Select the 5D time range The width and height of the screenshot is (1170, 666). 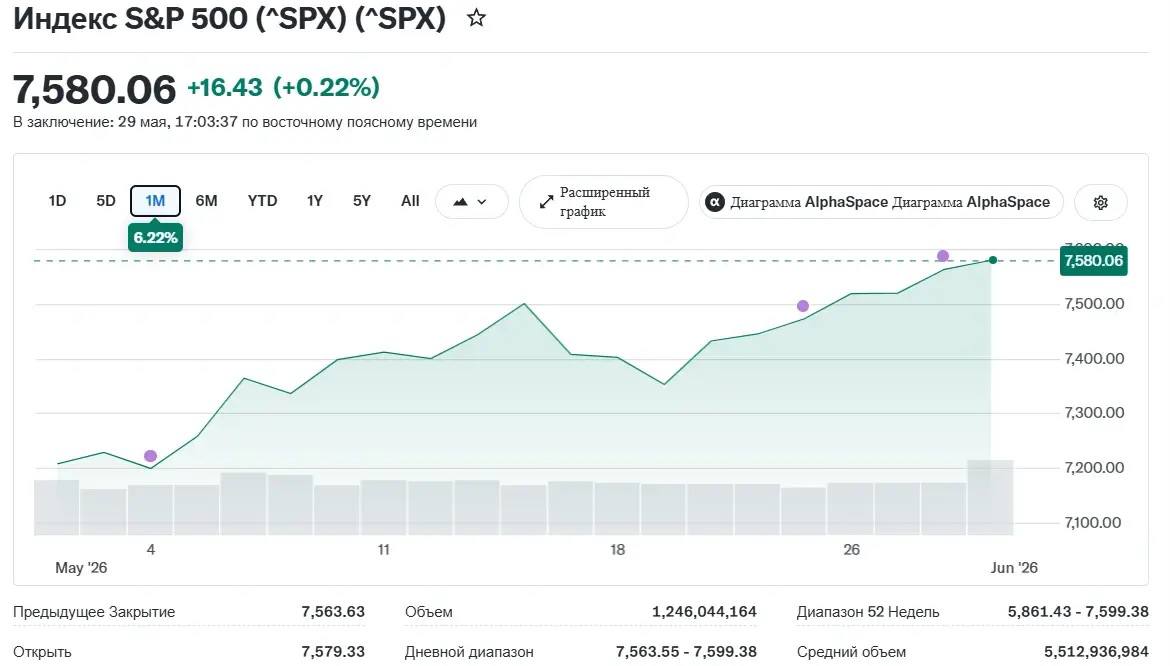[106, 201]
